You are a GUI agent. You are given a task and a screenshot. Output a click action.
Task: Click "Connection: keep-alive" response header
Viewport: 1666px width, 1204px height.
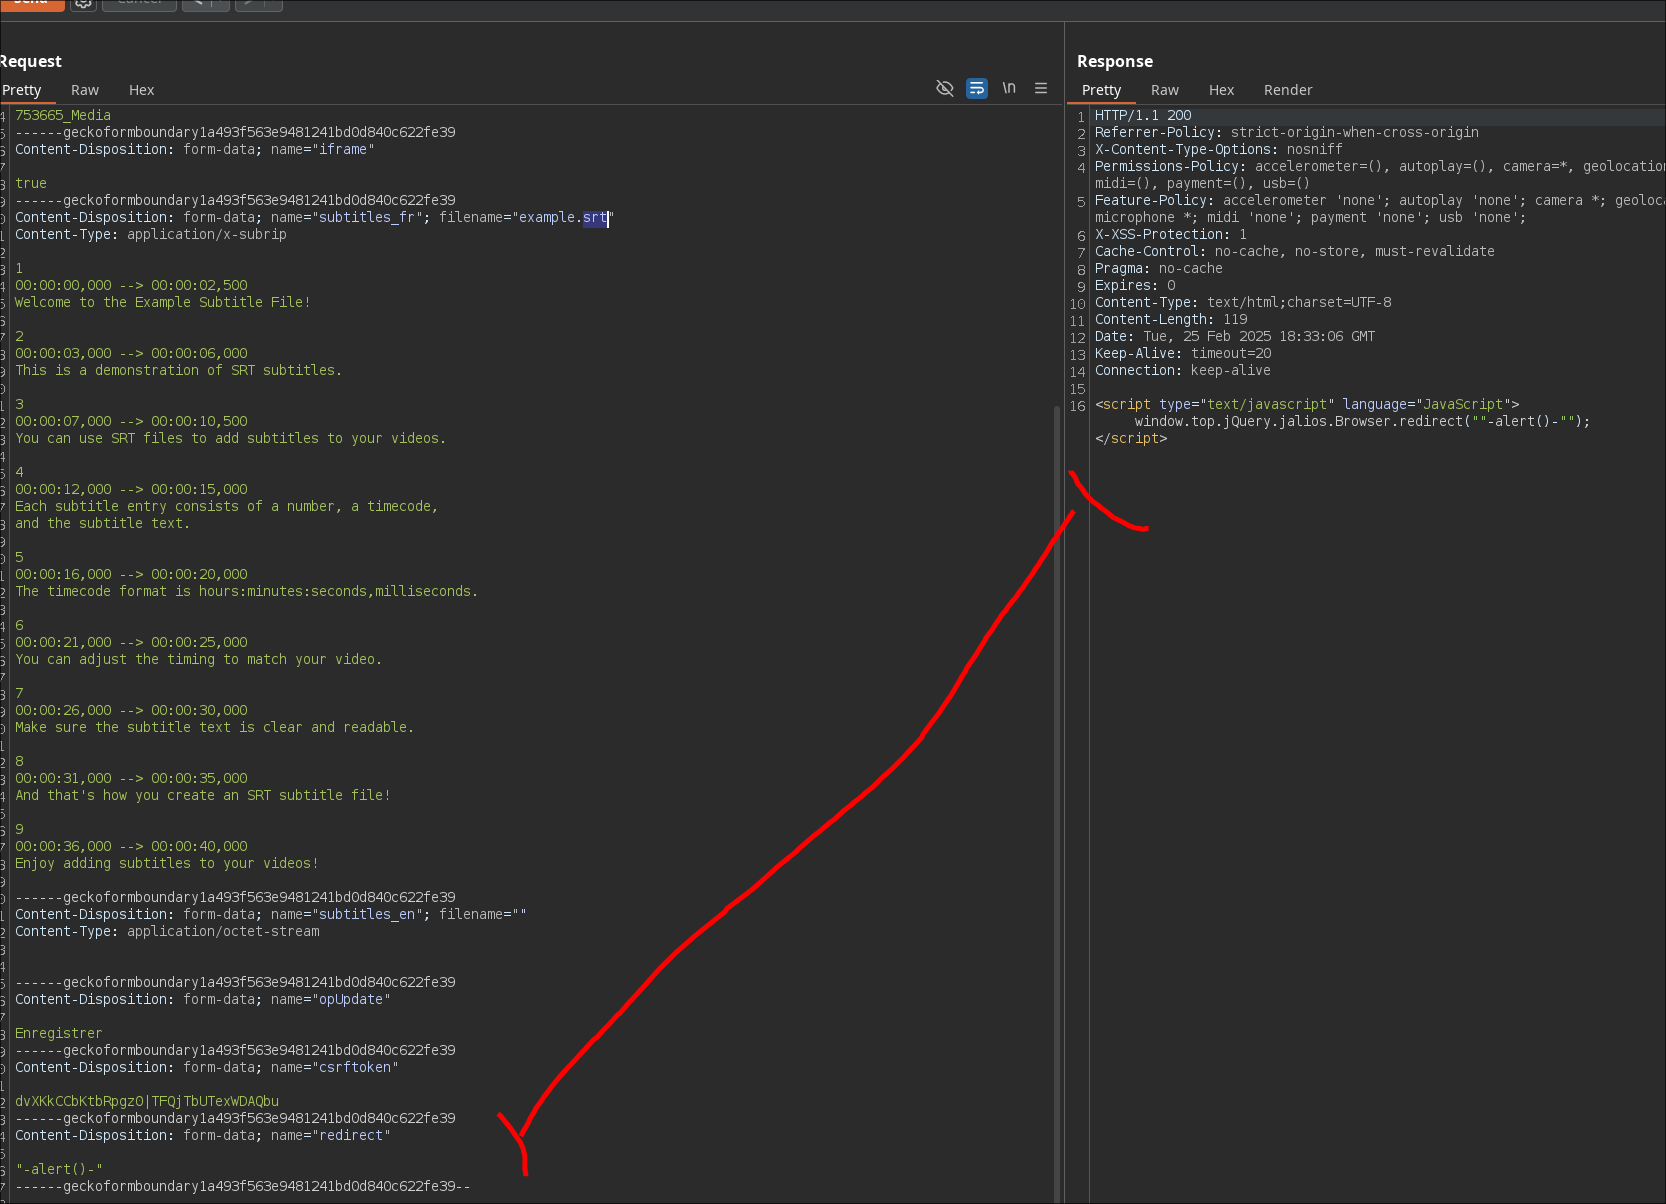point(1183,370)
